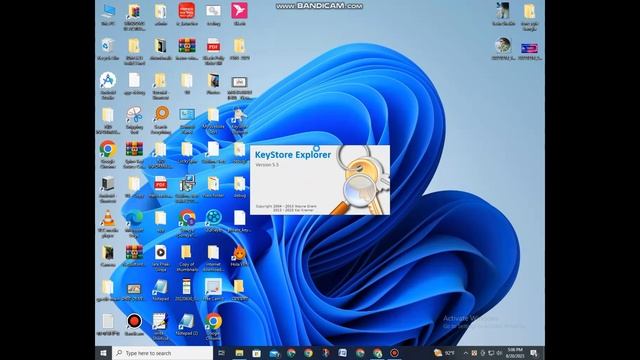
Task: Open the notification center icon
Action: click(534, 353)
